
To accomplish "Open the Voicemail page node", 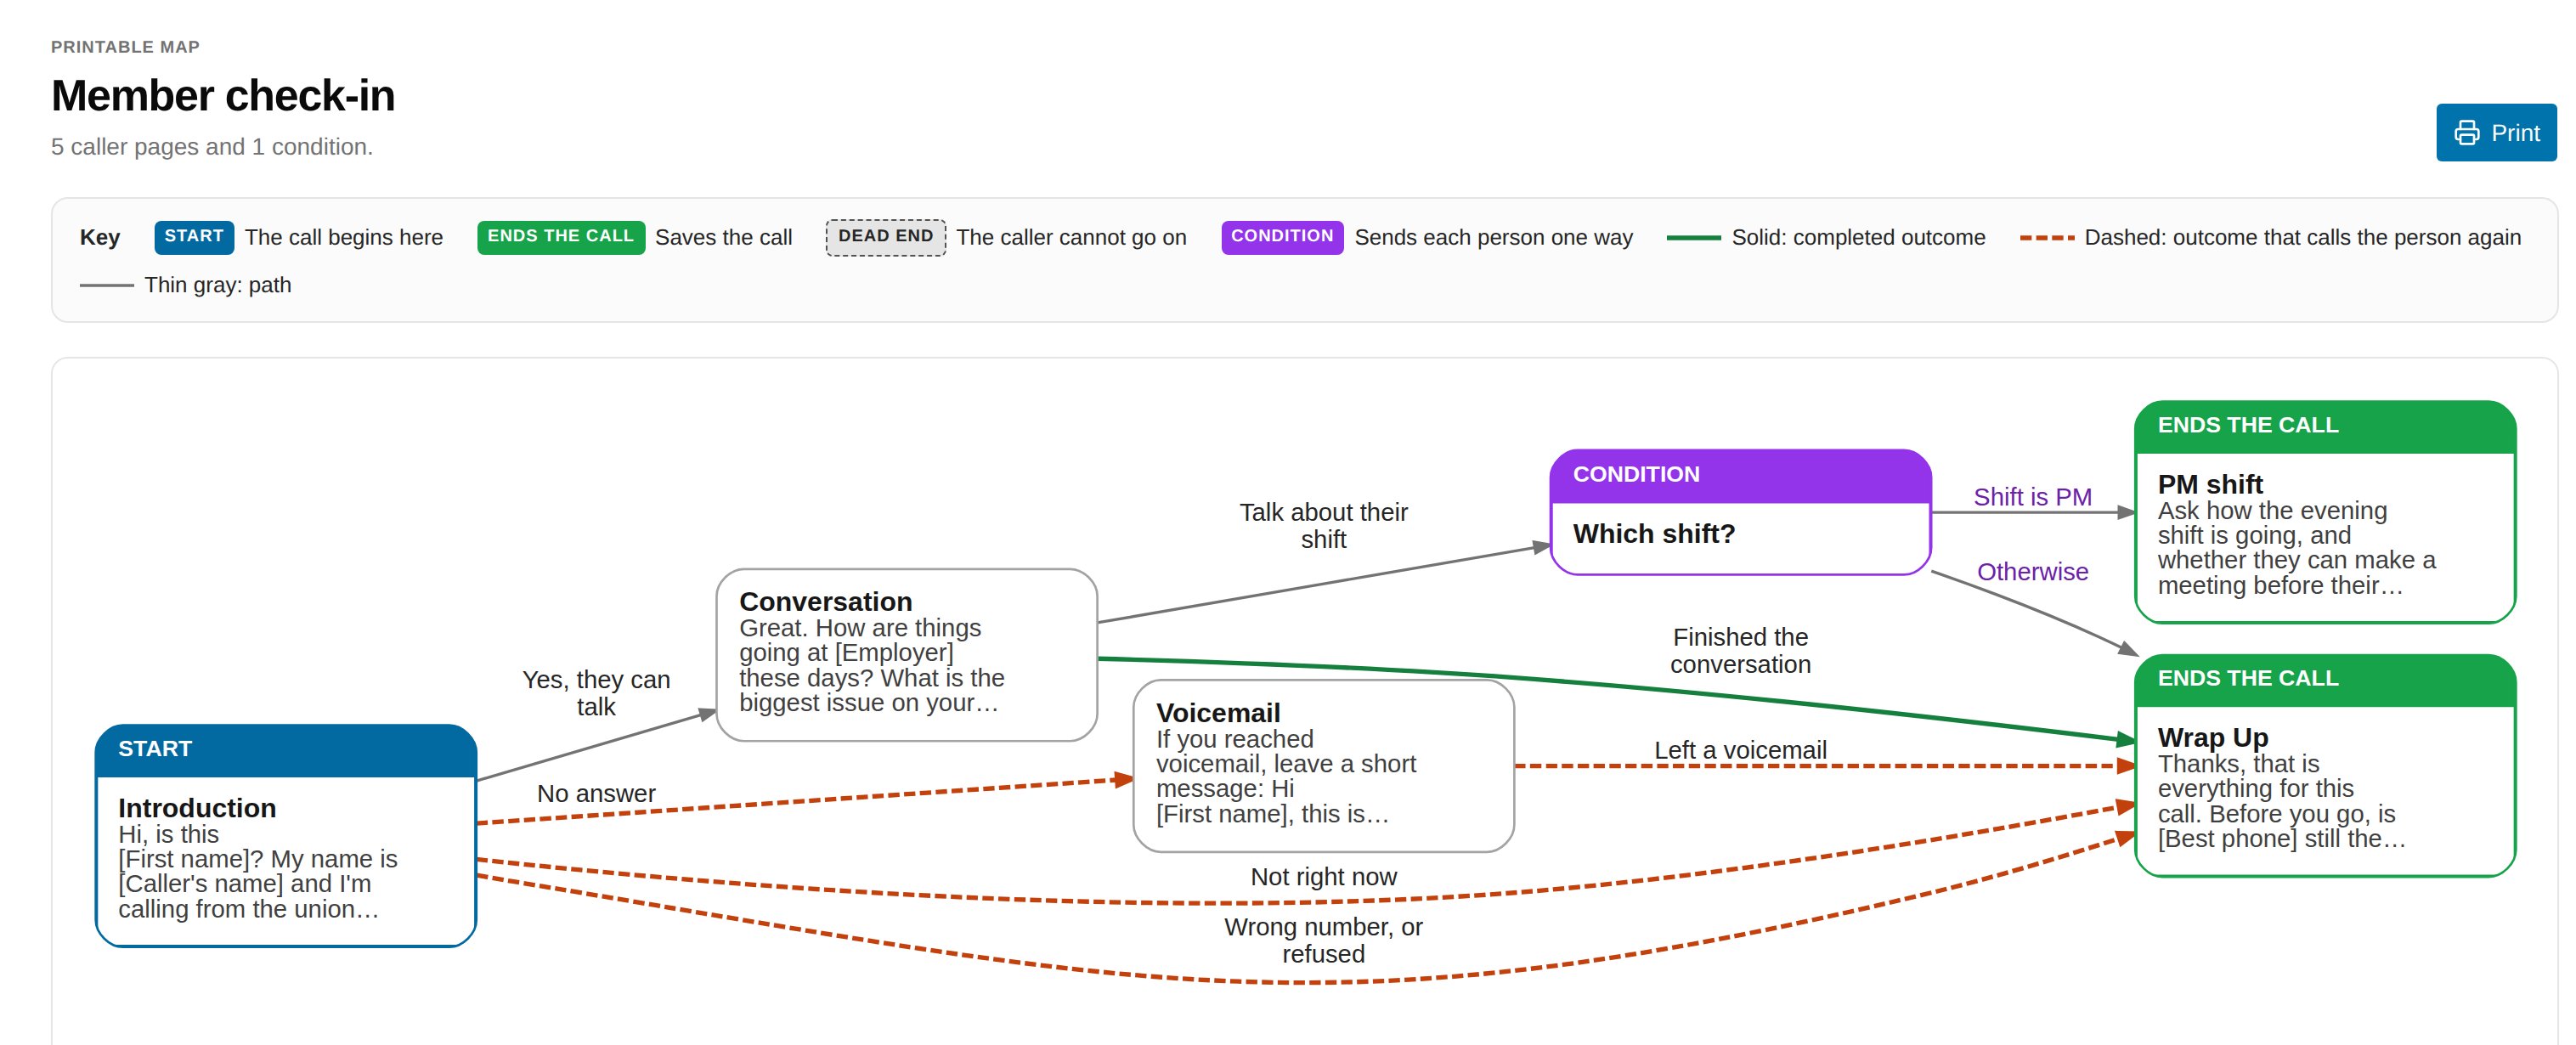I will point(1323,766).
